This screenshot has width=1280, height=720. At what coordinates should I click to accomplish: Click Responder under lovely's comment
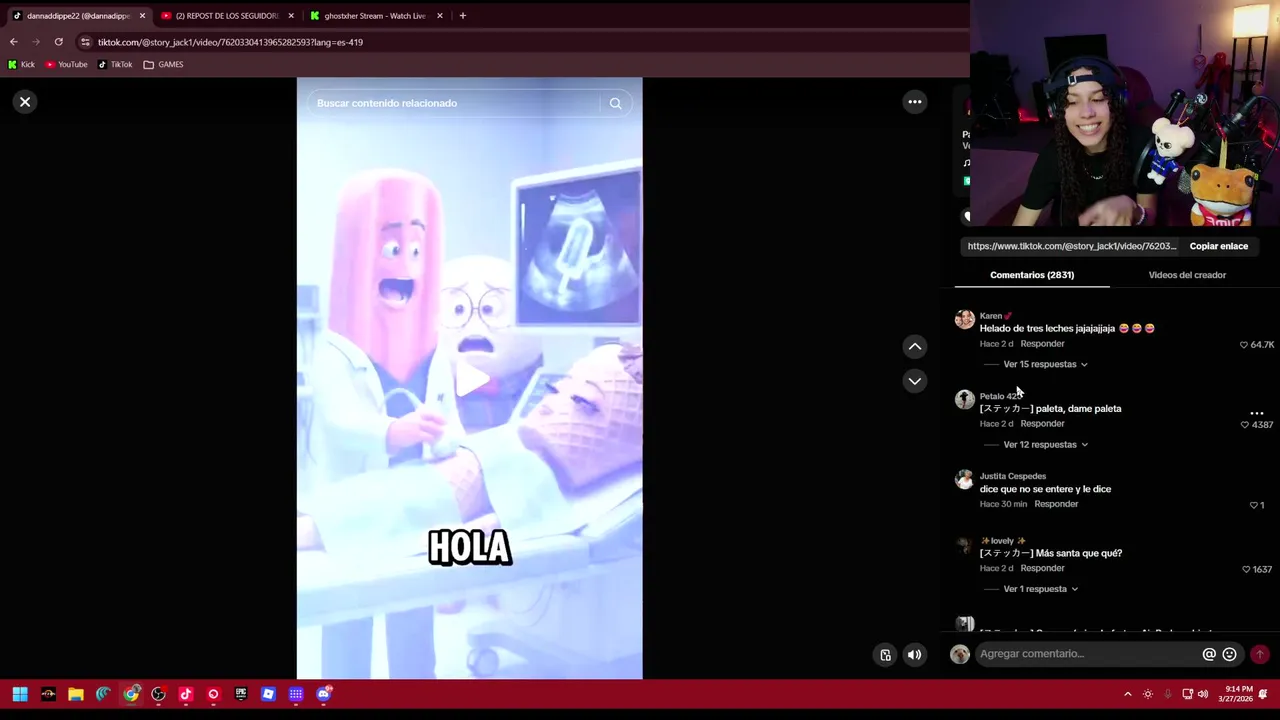click(x=1042, y=568)
